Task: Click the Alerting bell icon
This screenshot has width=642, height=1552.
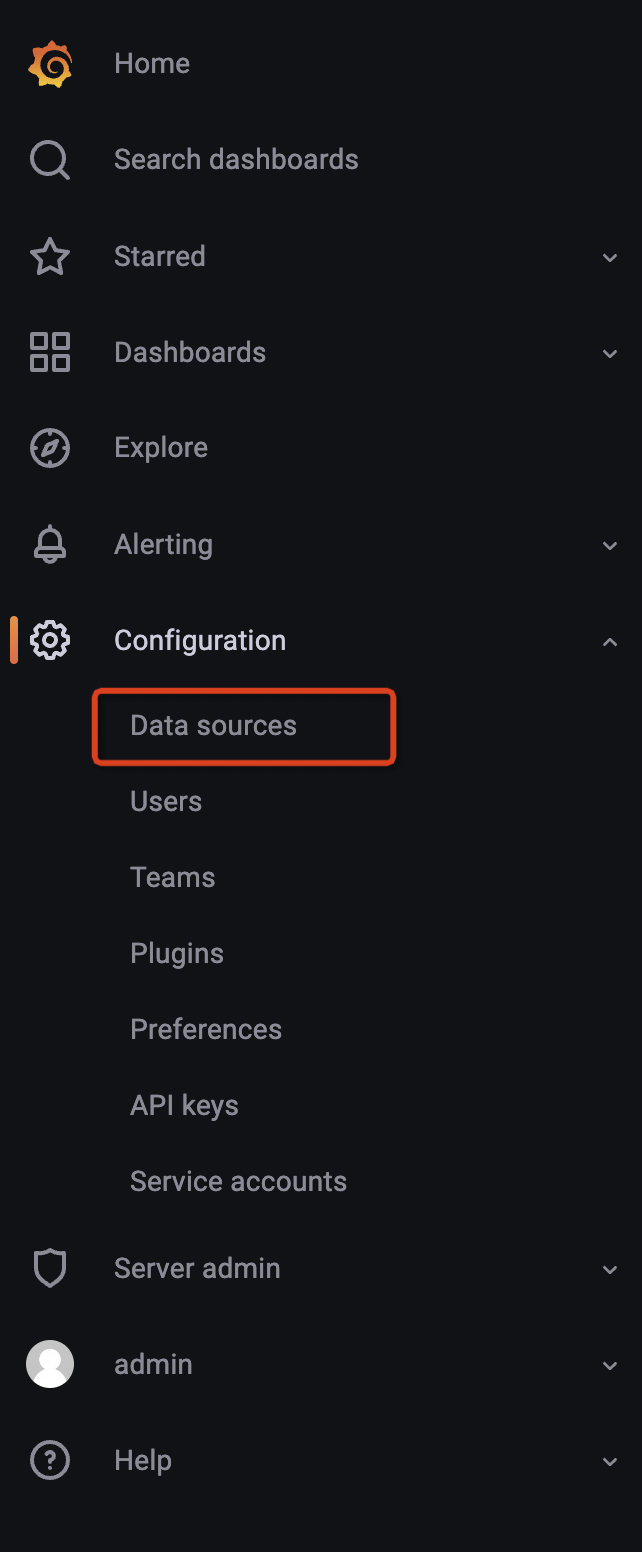Action: click(x=50, y=545)
